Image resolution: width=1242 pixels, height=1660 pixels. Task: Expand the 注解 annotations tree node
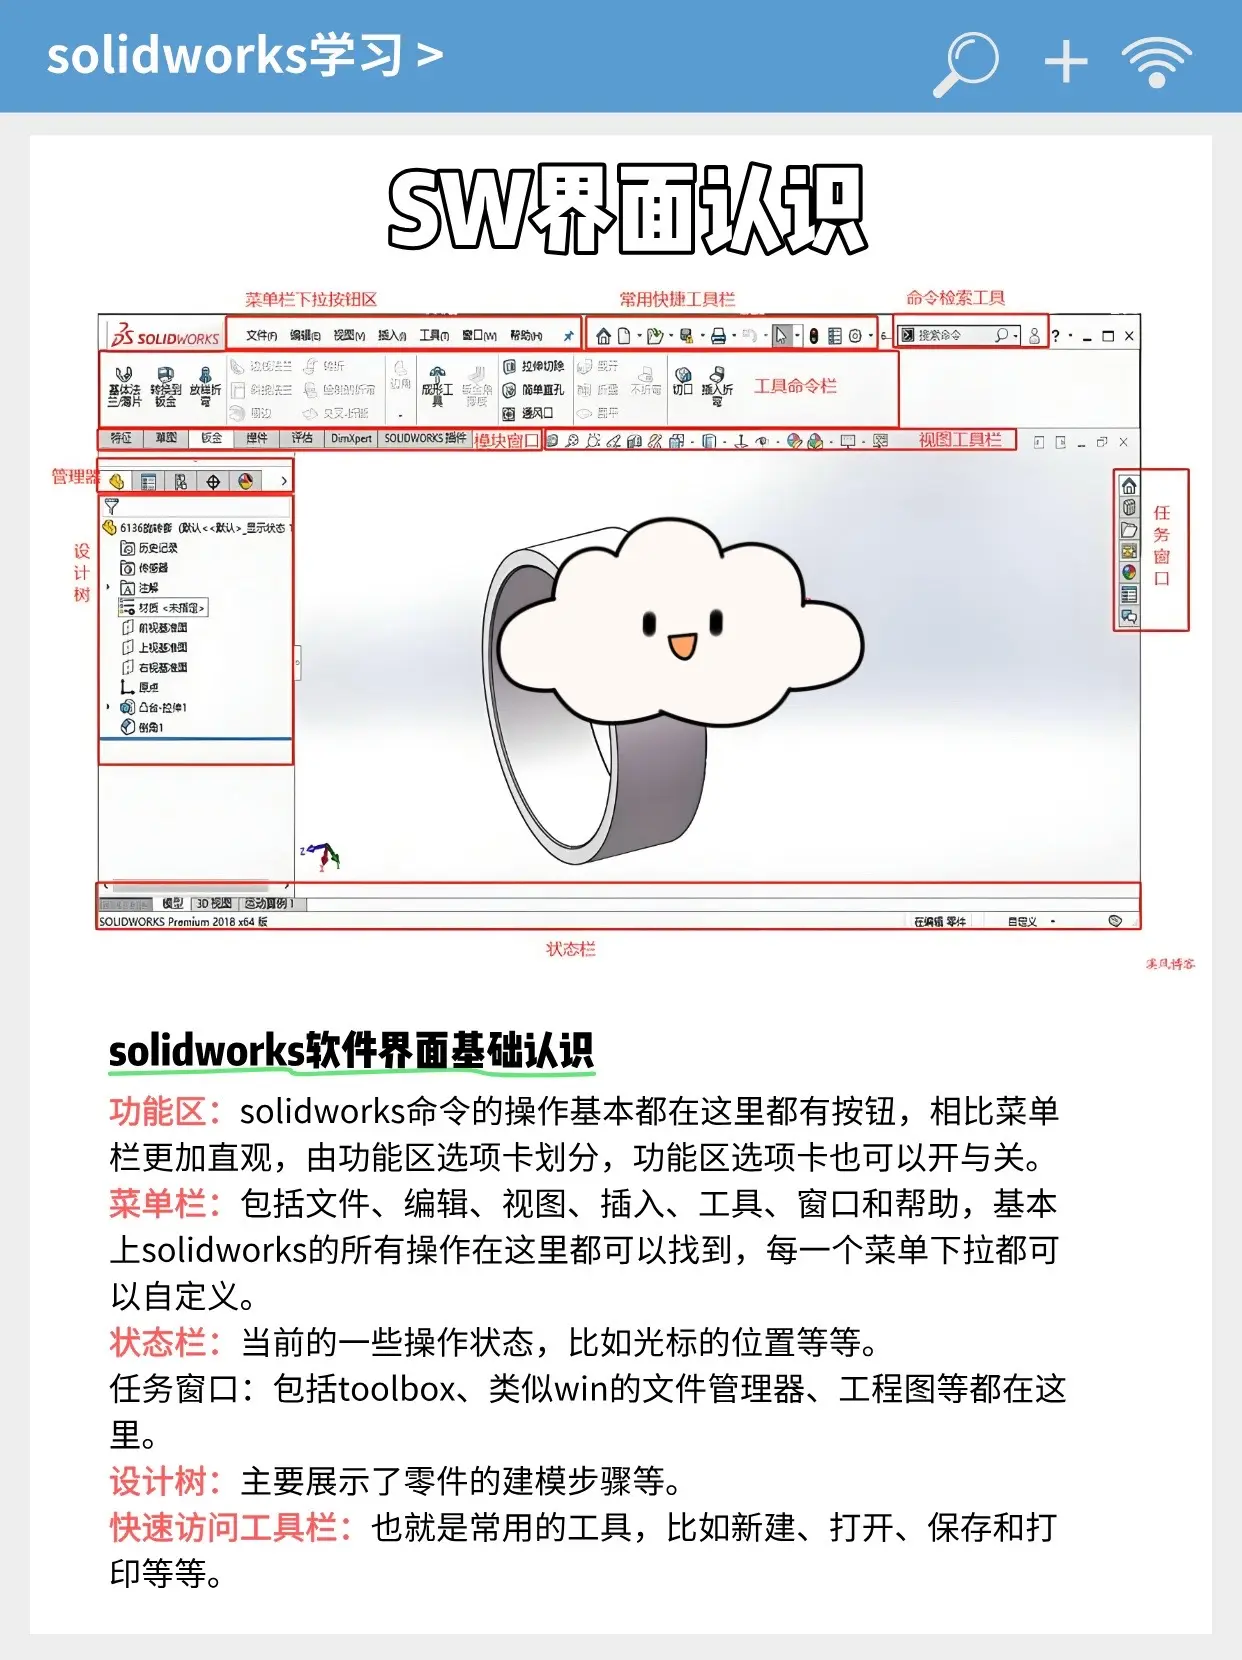[108, 588]
